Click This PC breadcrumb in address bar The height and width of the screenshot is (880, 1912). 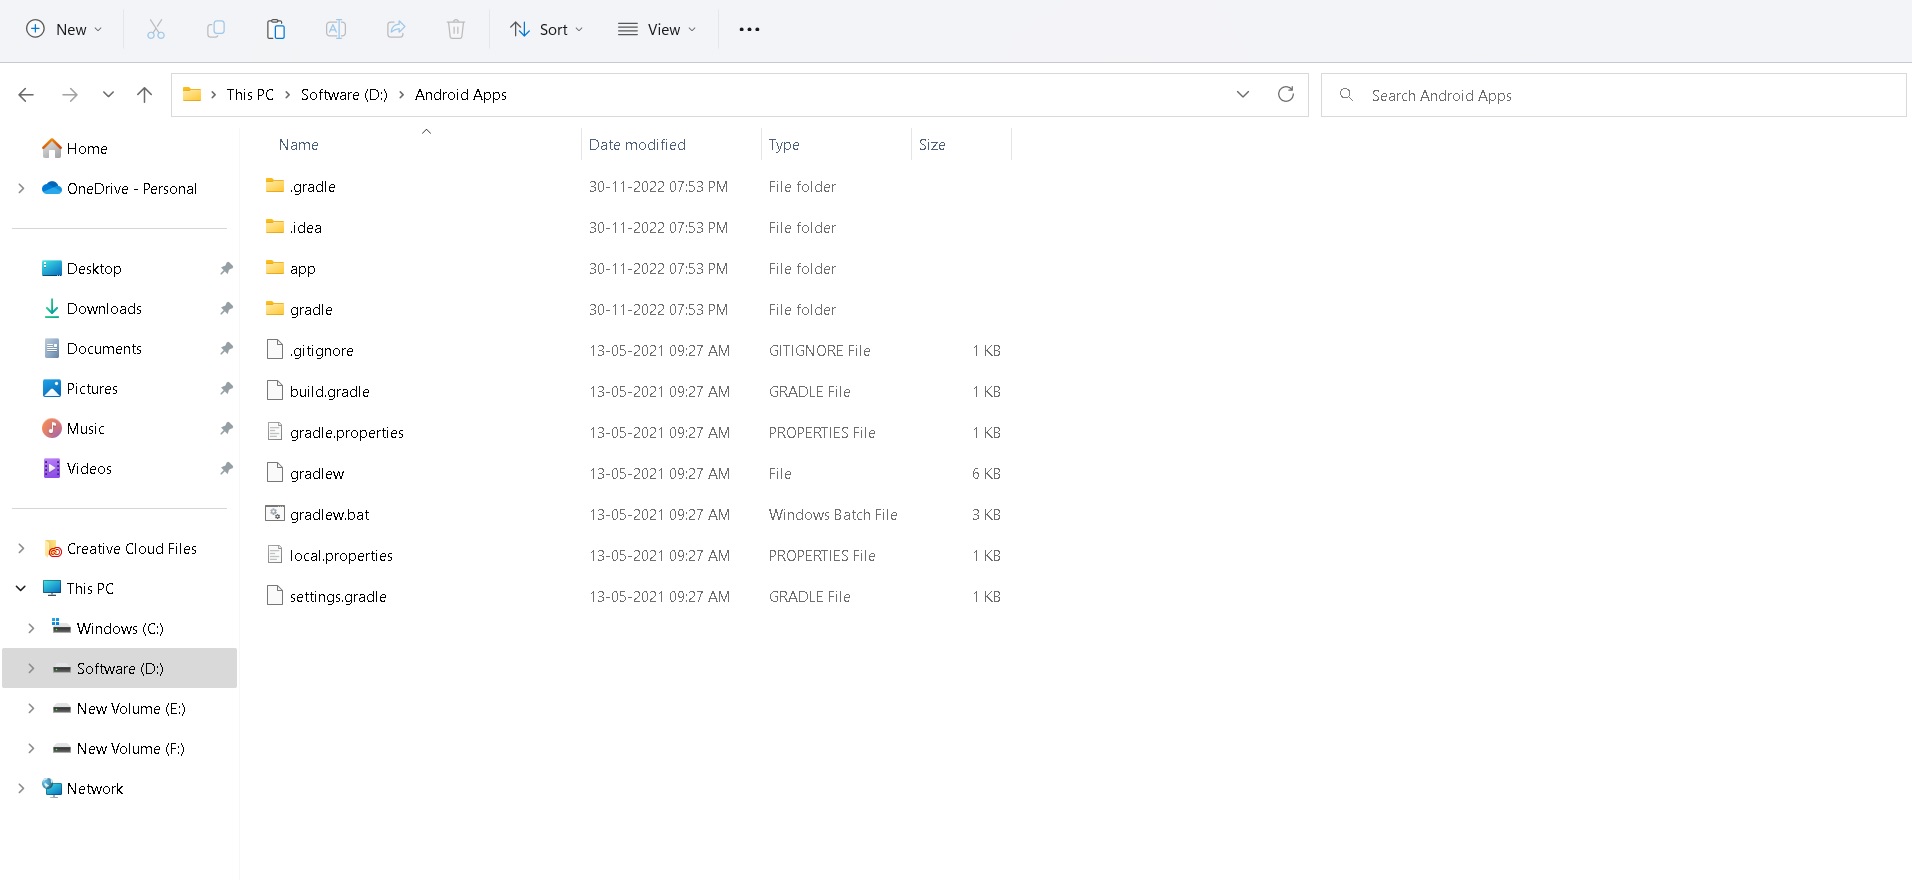pyautogui.click(x=250, y=94)
